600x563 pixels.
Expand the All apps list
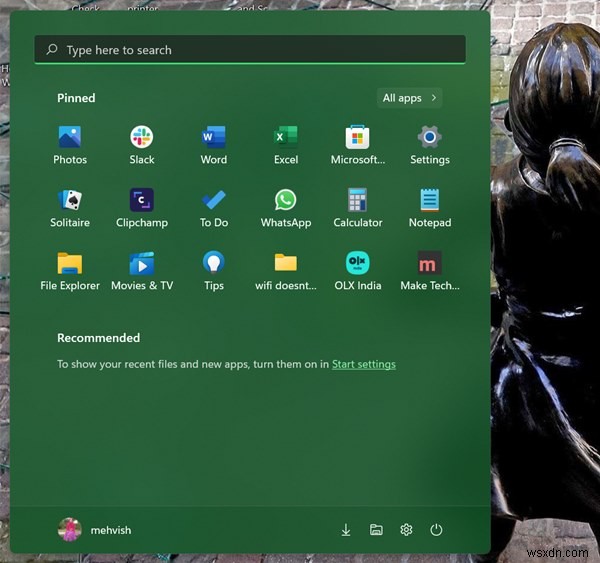[409, 98]
